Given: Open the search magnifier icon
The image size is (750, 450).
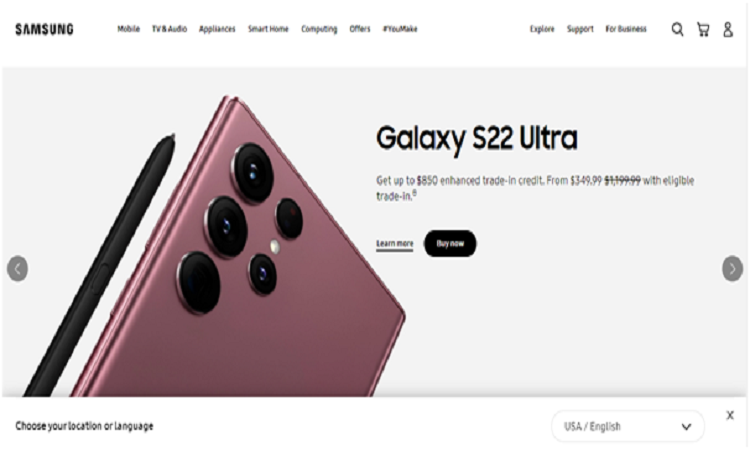Looking at the screenshot, I should pos(677,29).
